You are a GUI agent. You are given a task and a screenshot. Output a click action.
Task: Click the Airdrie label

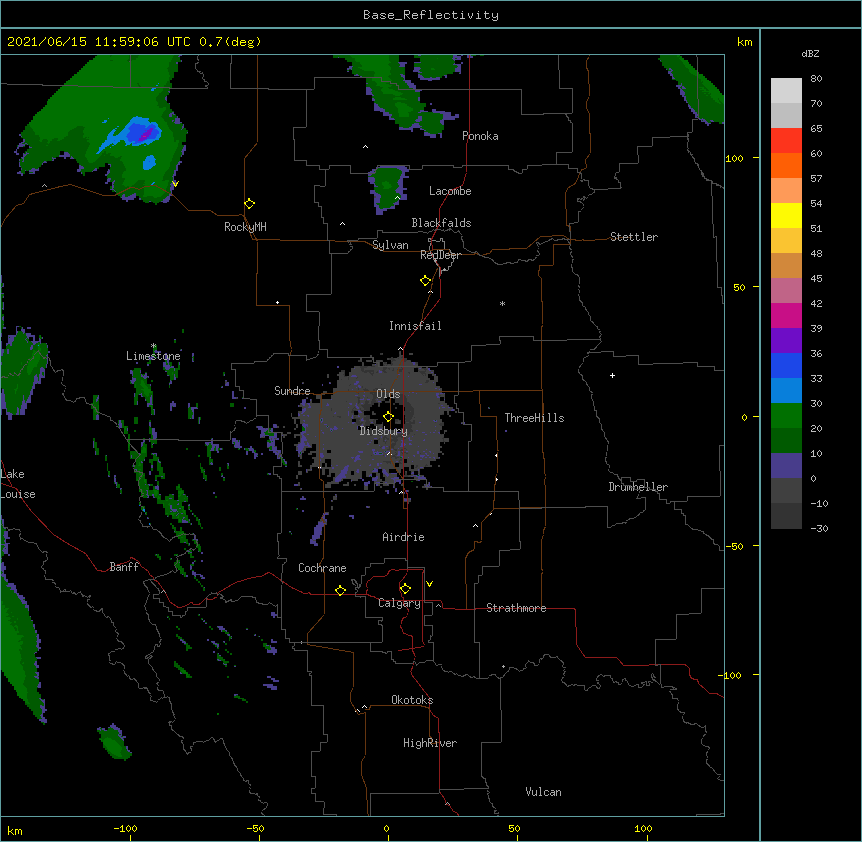[x=403, y=537]
